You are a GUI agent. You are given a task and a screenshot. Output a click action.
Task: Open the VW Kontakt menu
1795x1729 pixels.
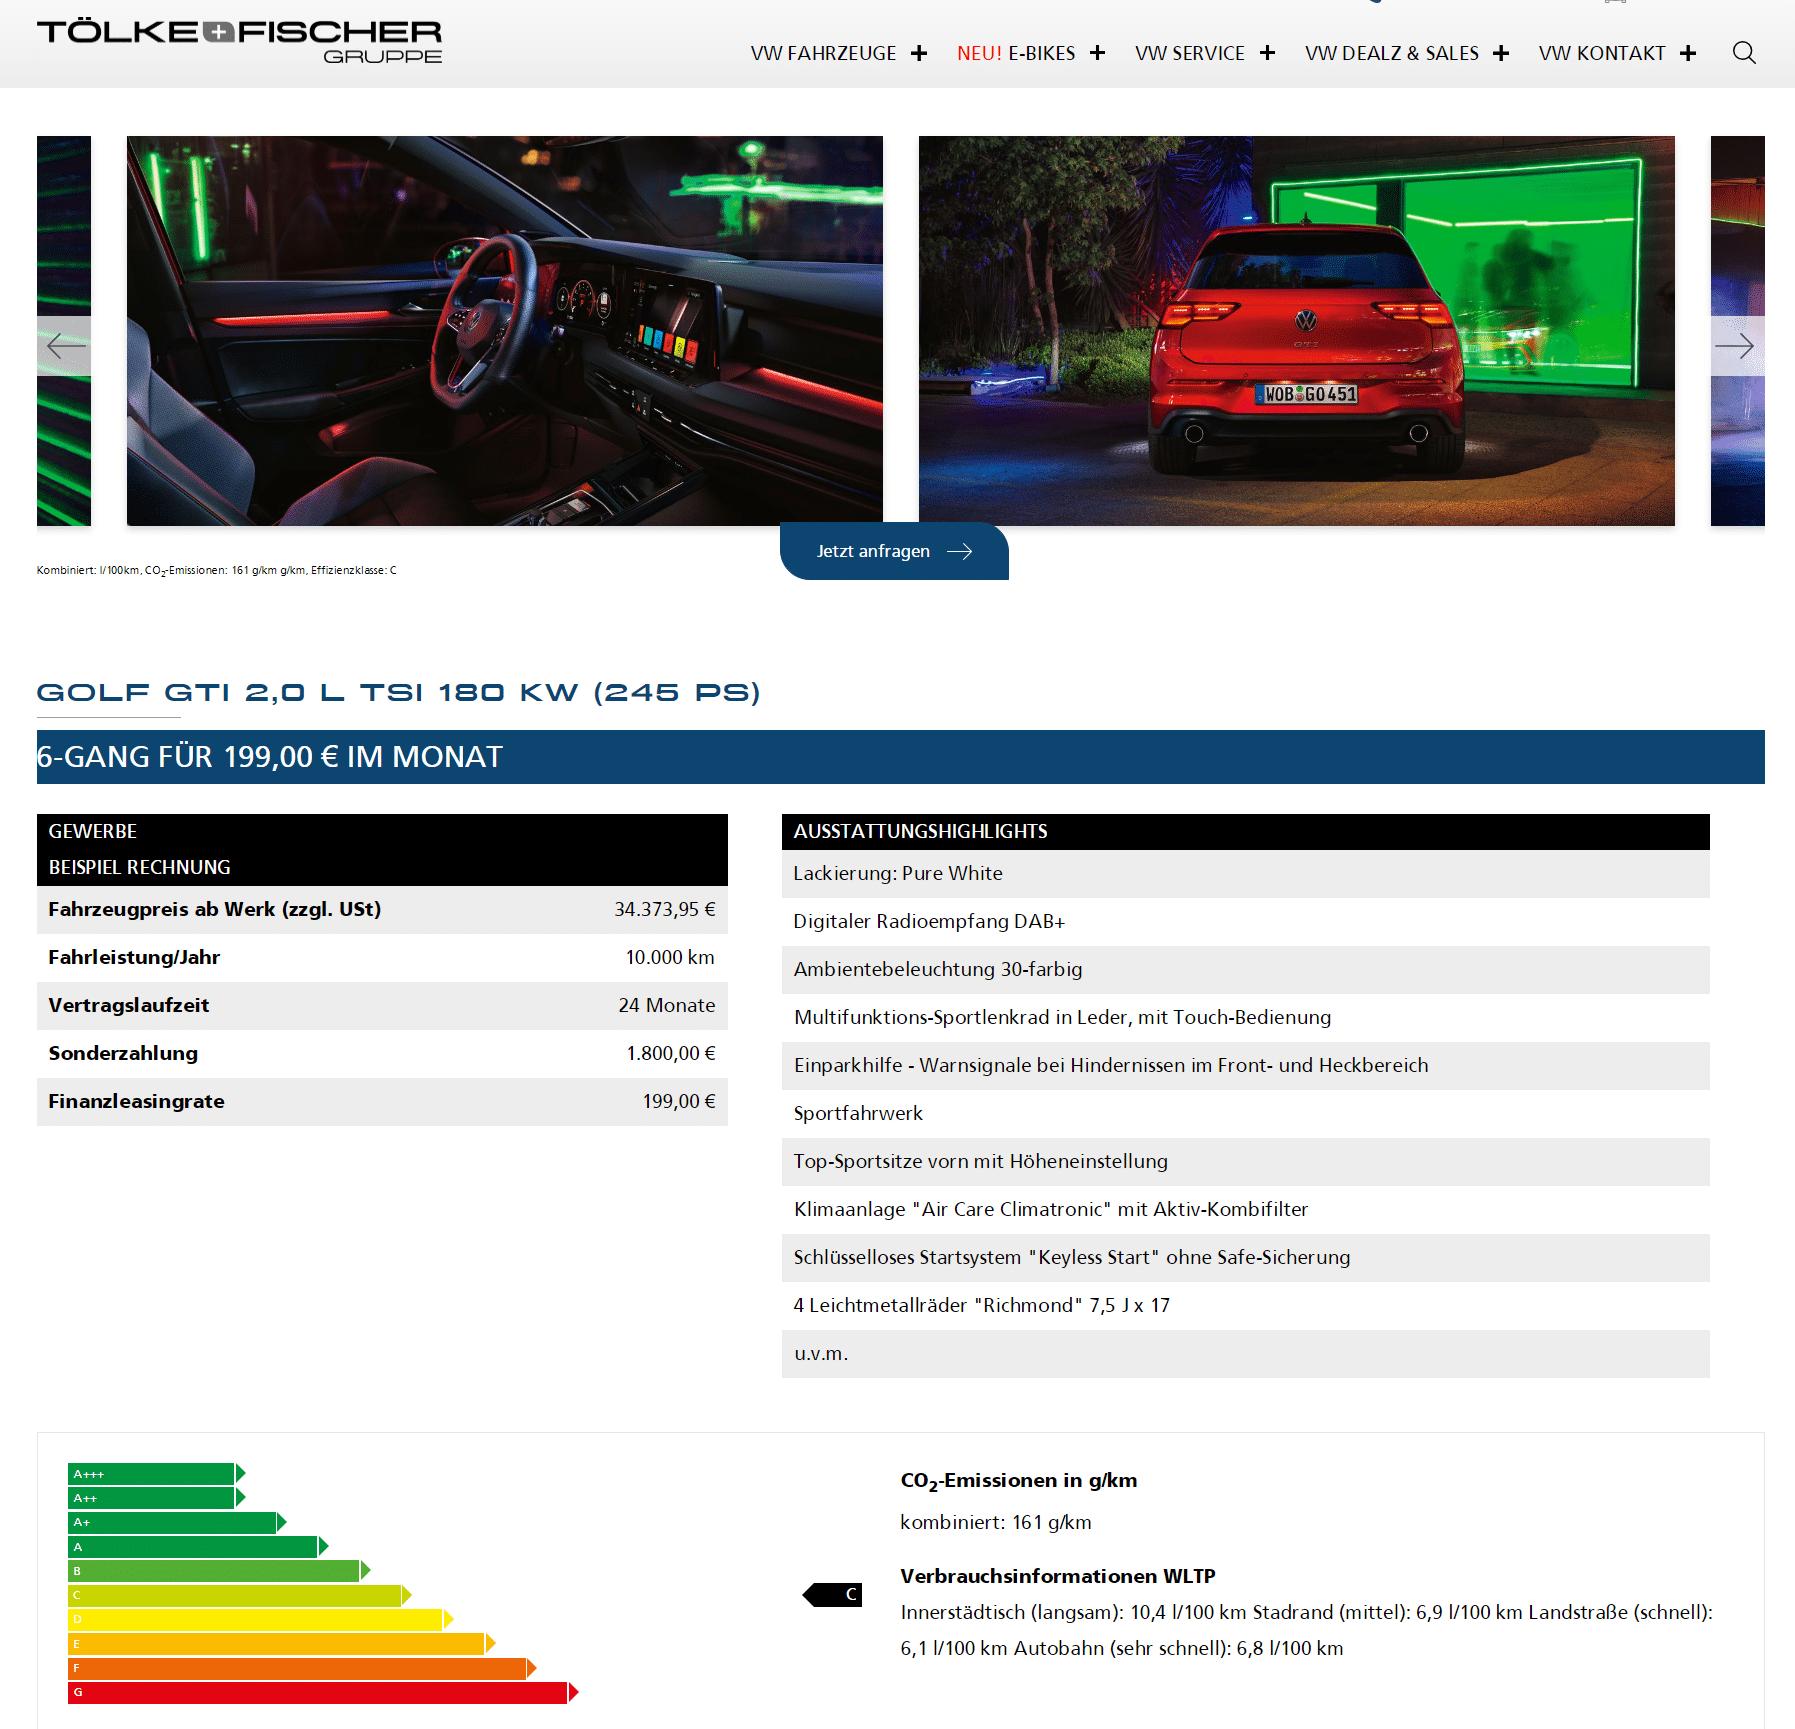[x=1602, y=53]
